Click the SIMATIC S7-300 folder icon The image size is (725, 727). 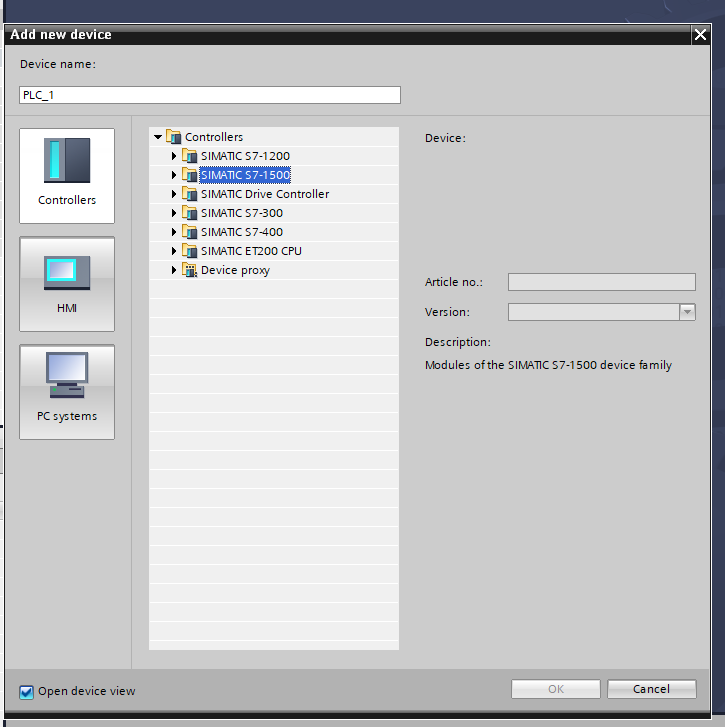190,213
